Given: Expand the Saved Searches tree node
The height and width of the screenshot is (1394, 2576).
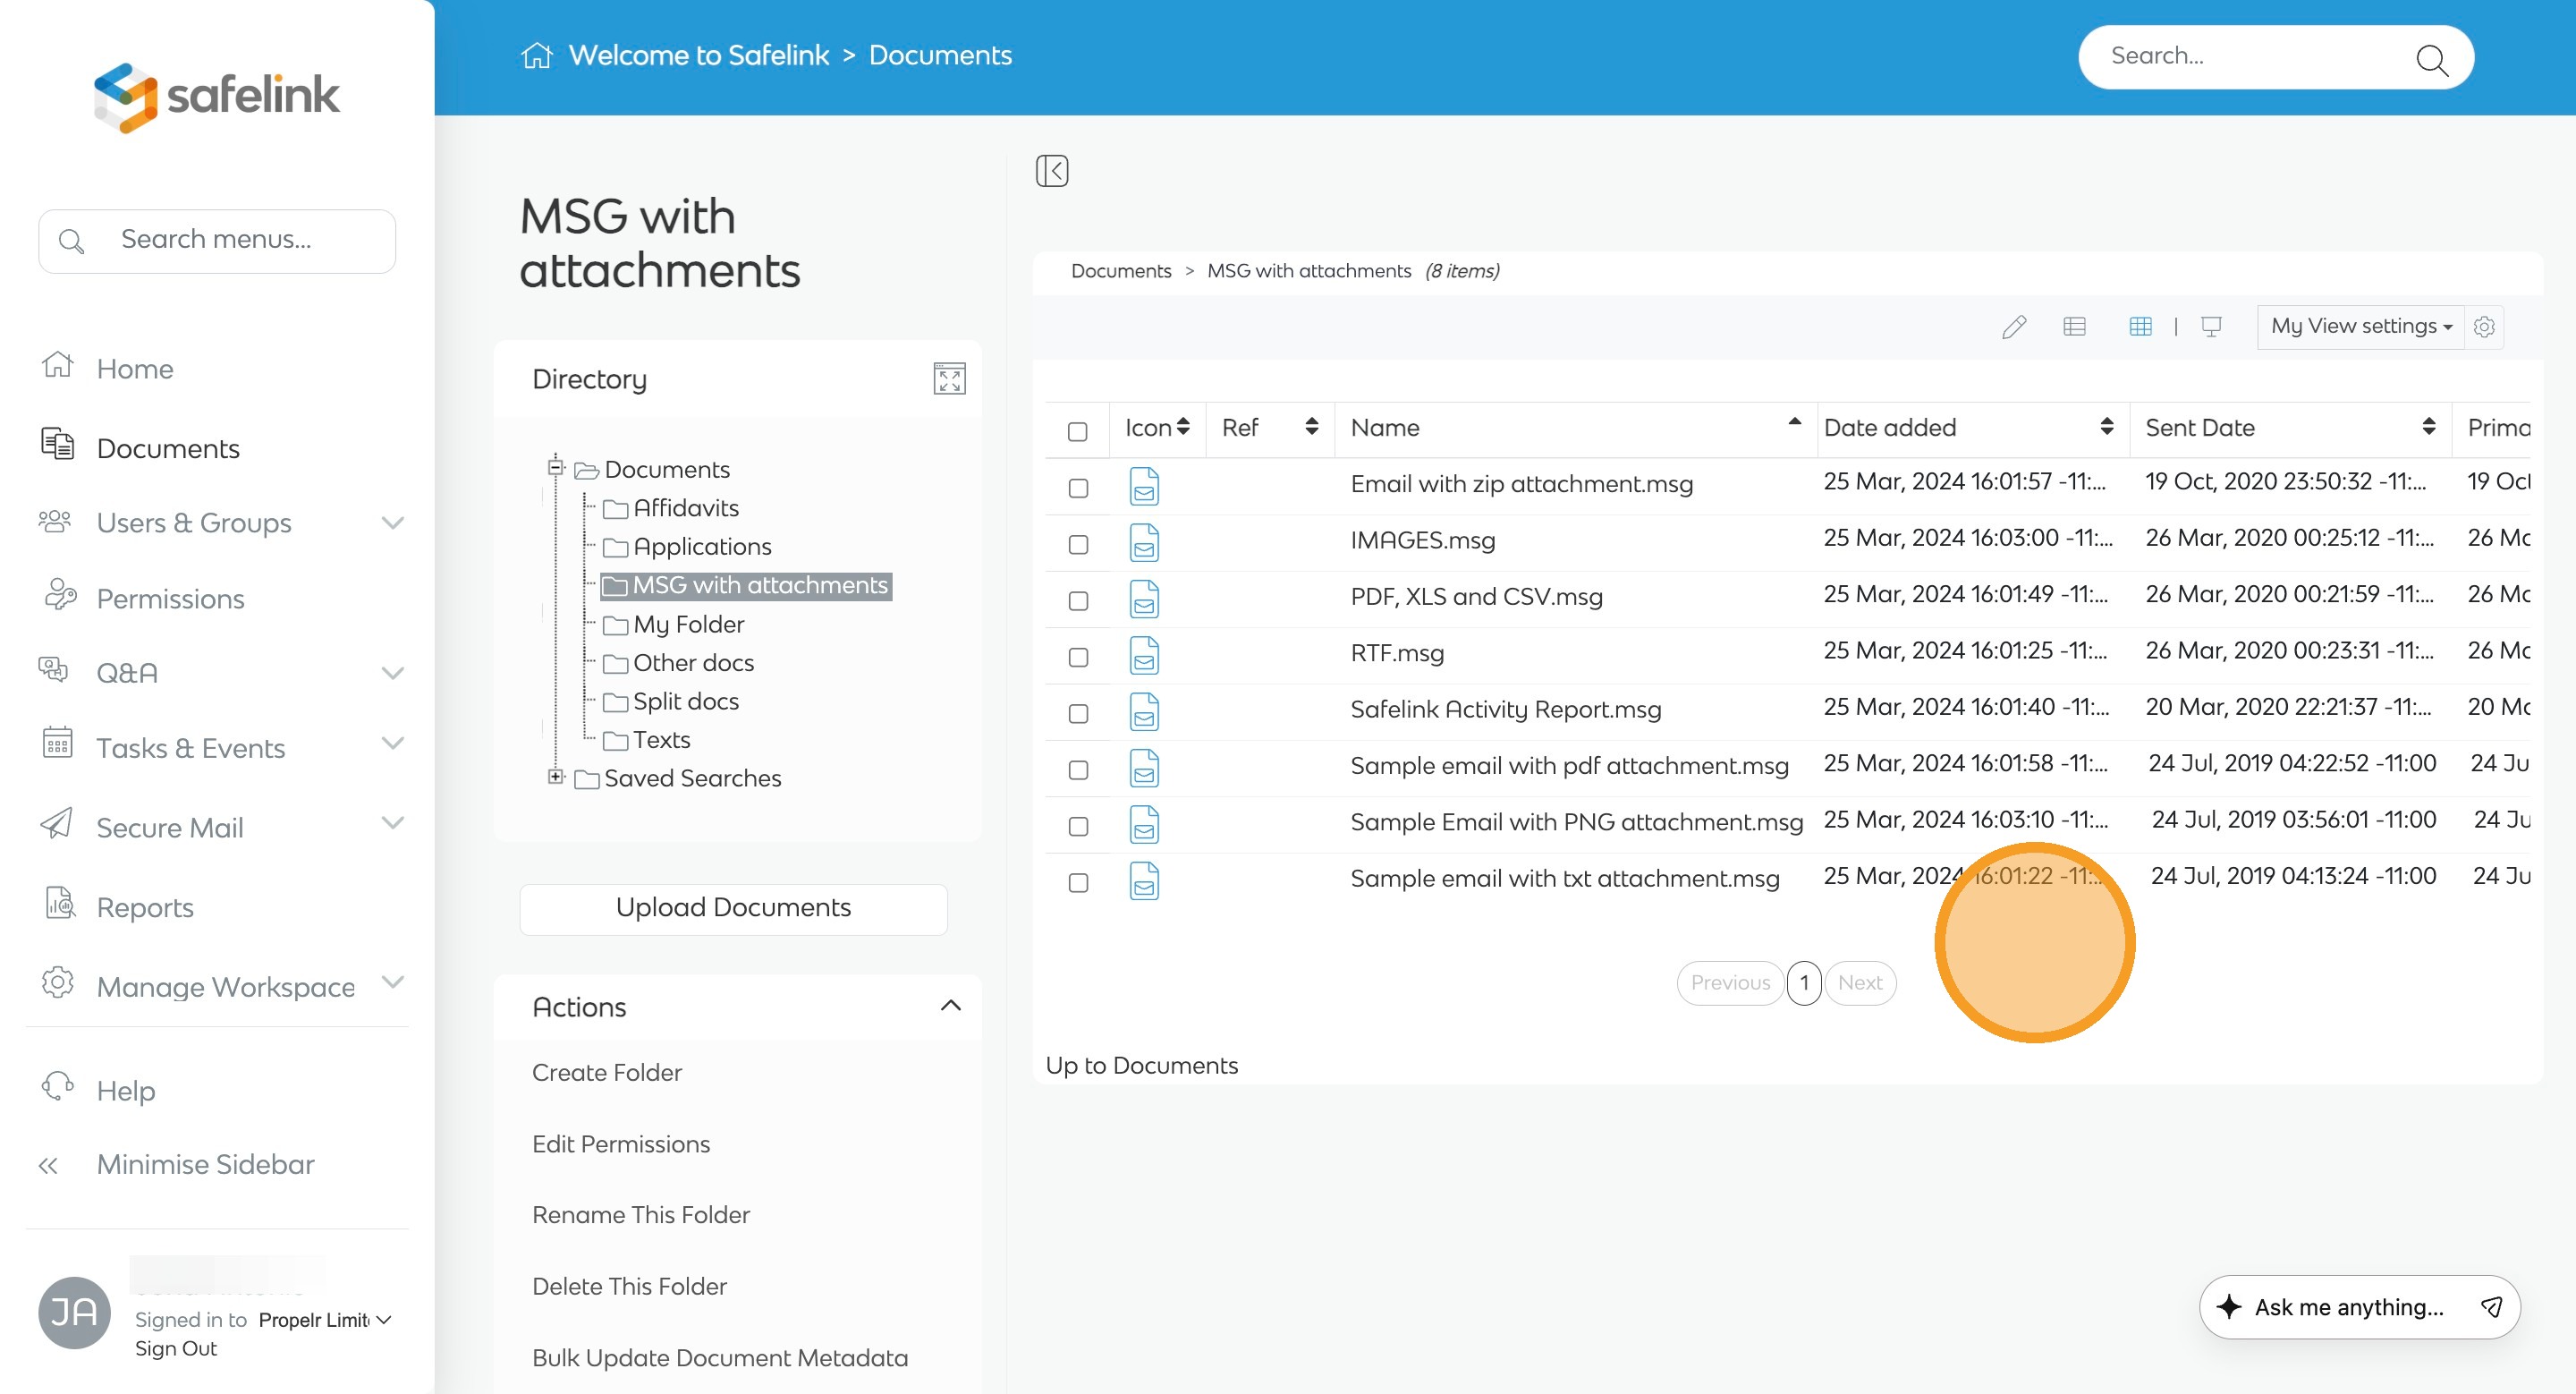Looking at the screenshot, I should click(556, 777).
